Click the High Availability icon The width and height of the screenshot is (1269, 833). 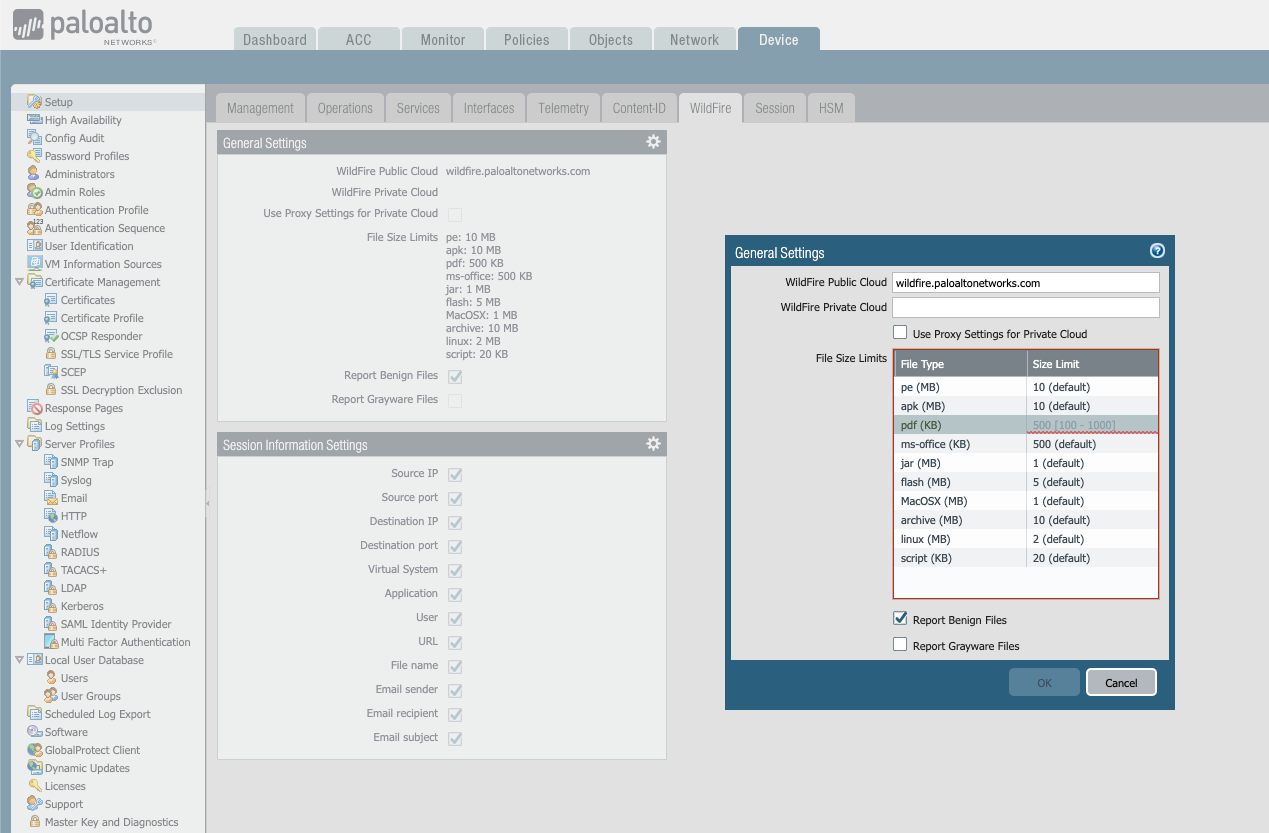pyautogui.click(x=35, y=120)
